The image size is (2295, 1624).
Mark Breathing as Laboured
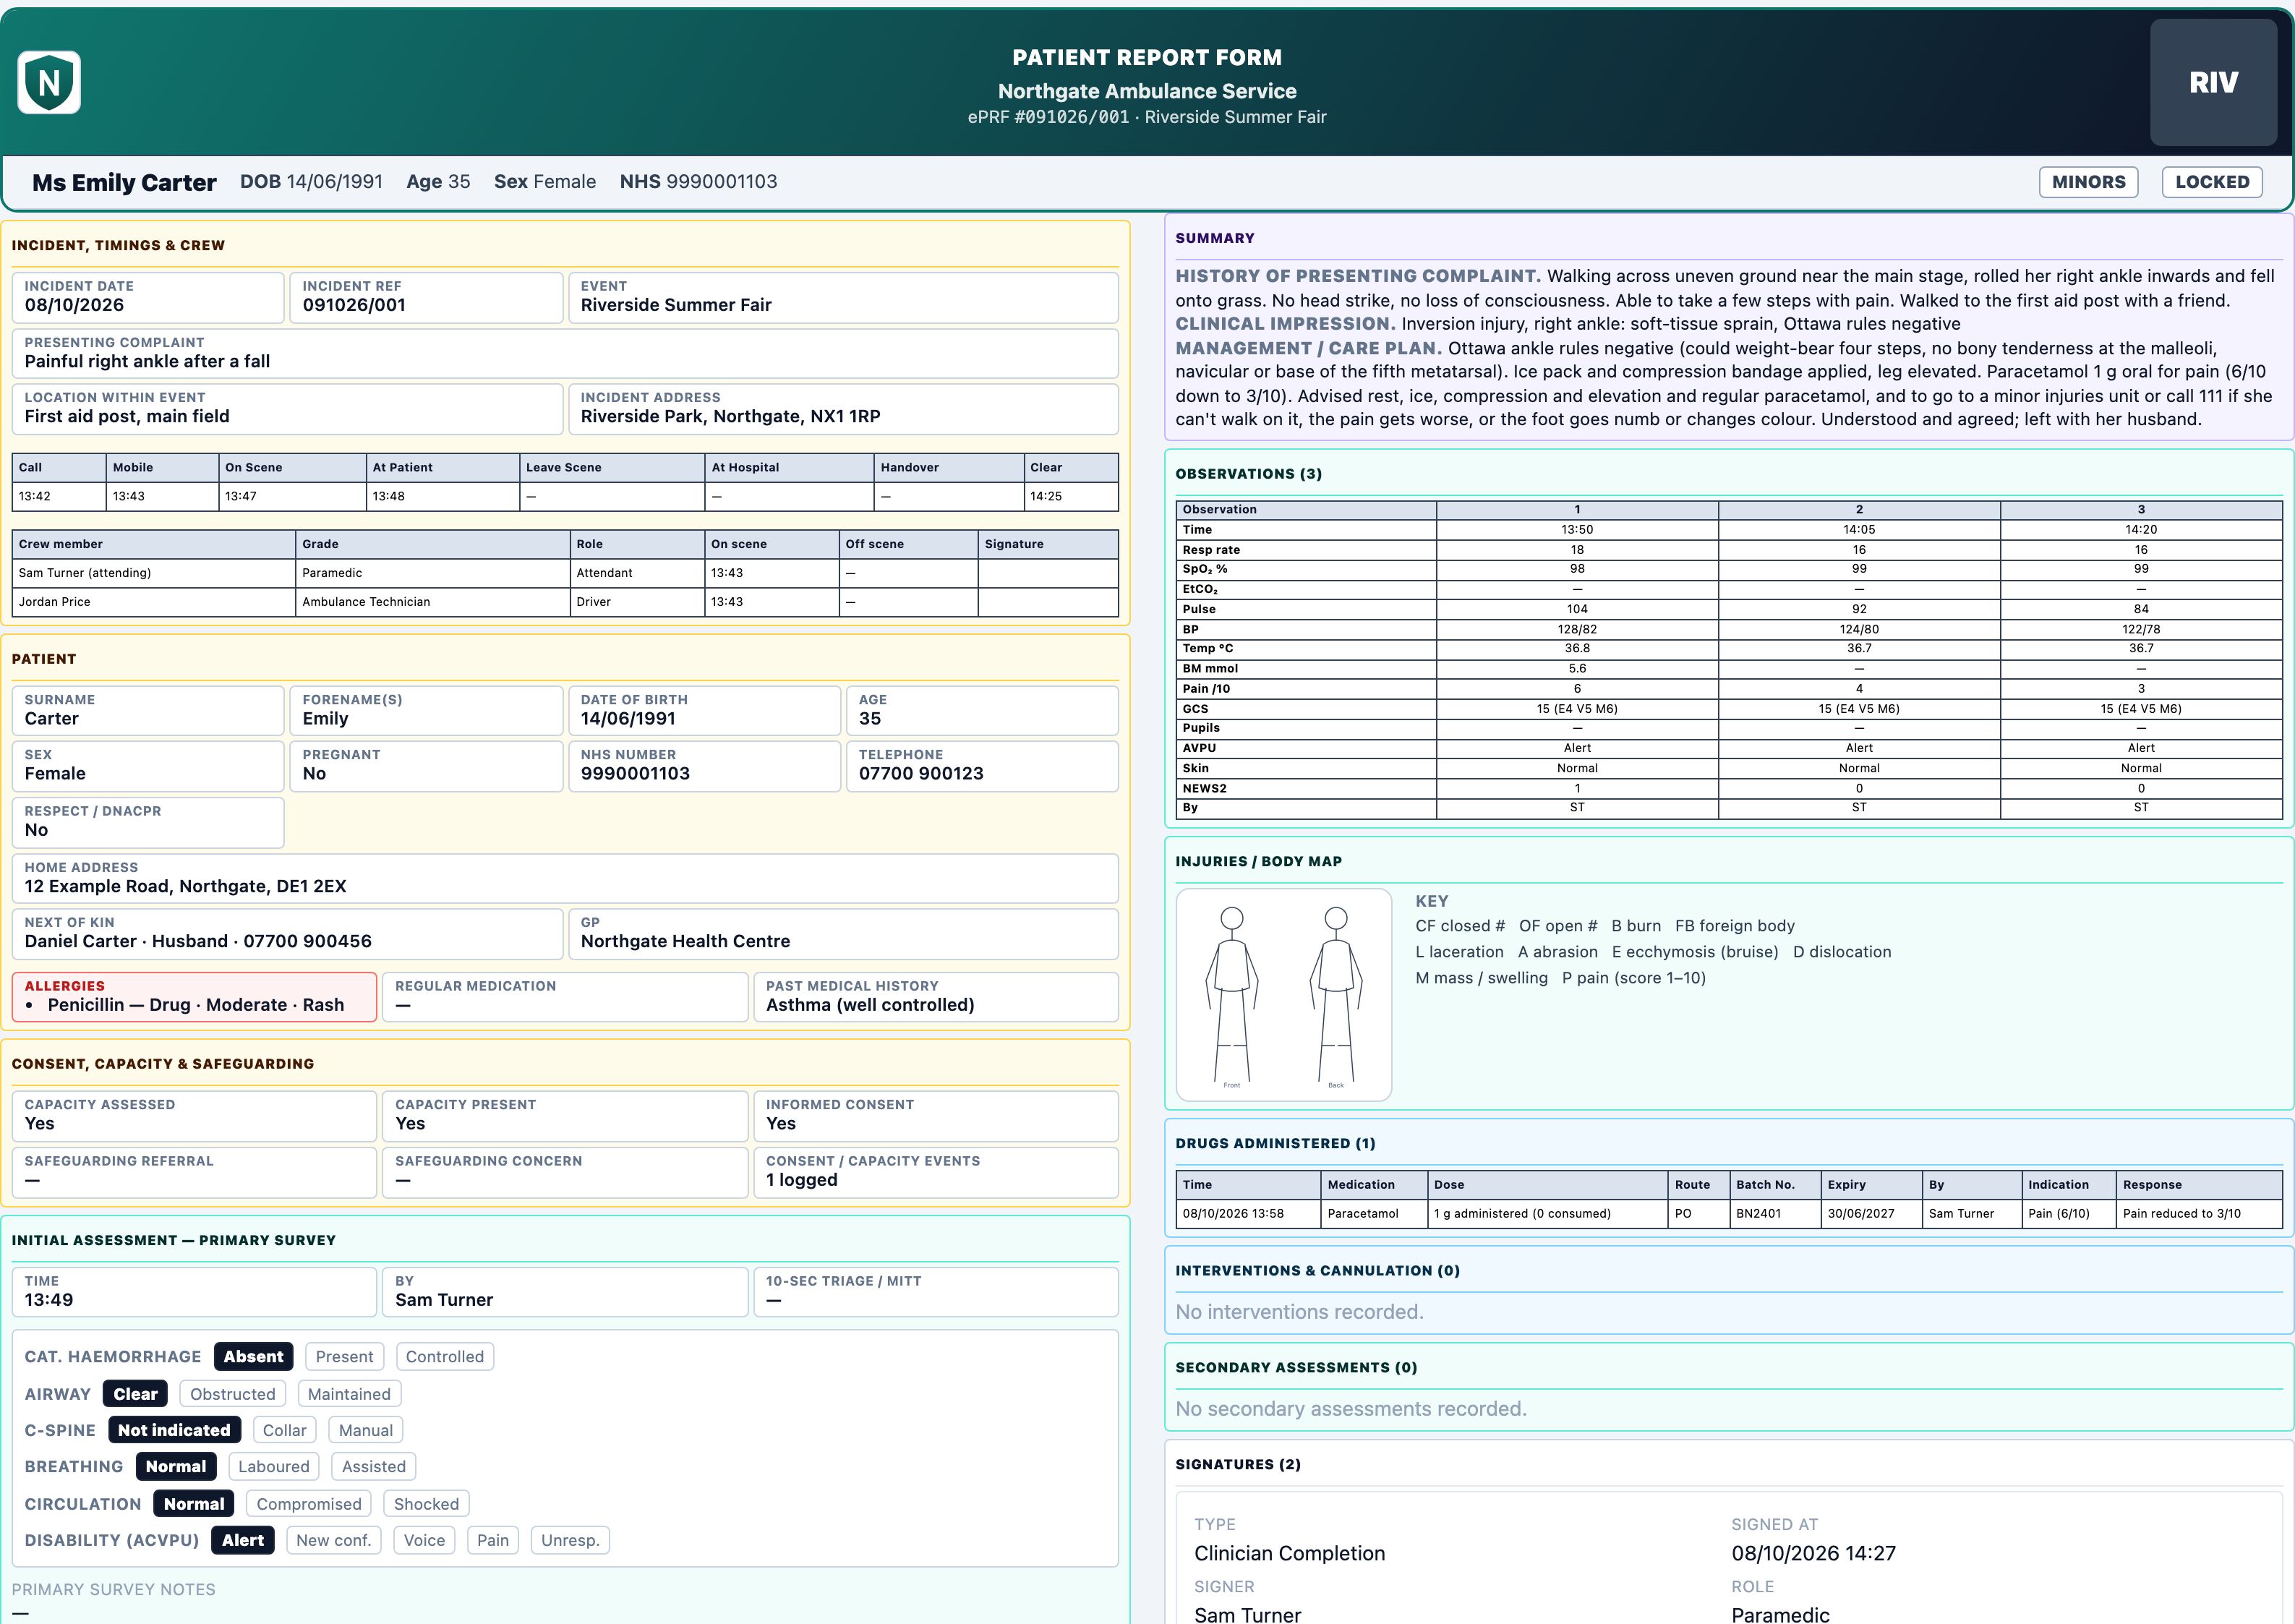coord(274,1466)
